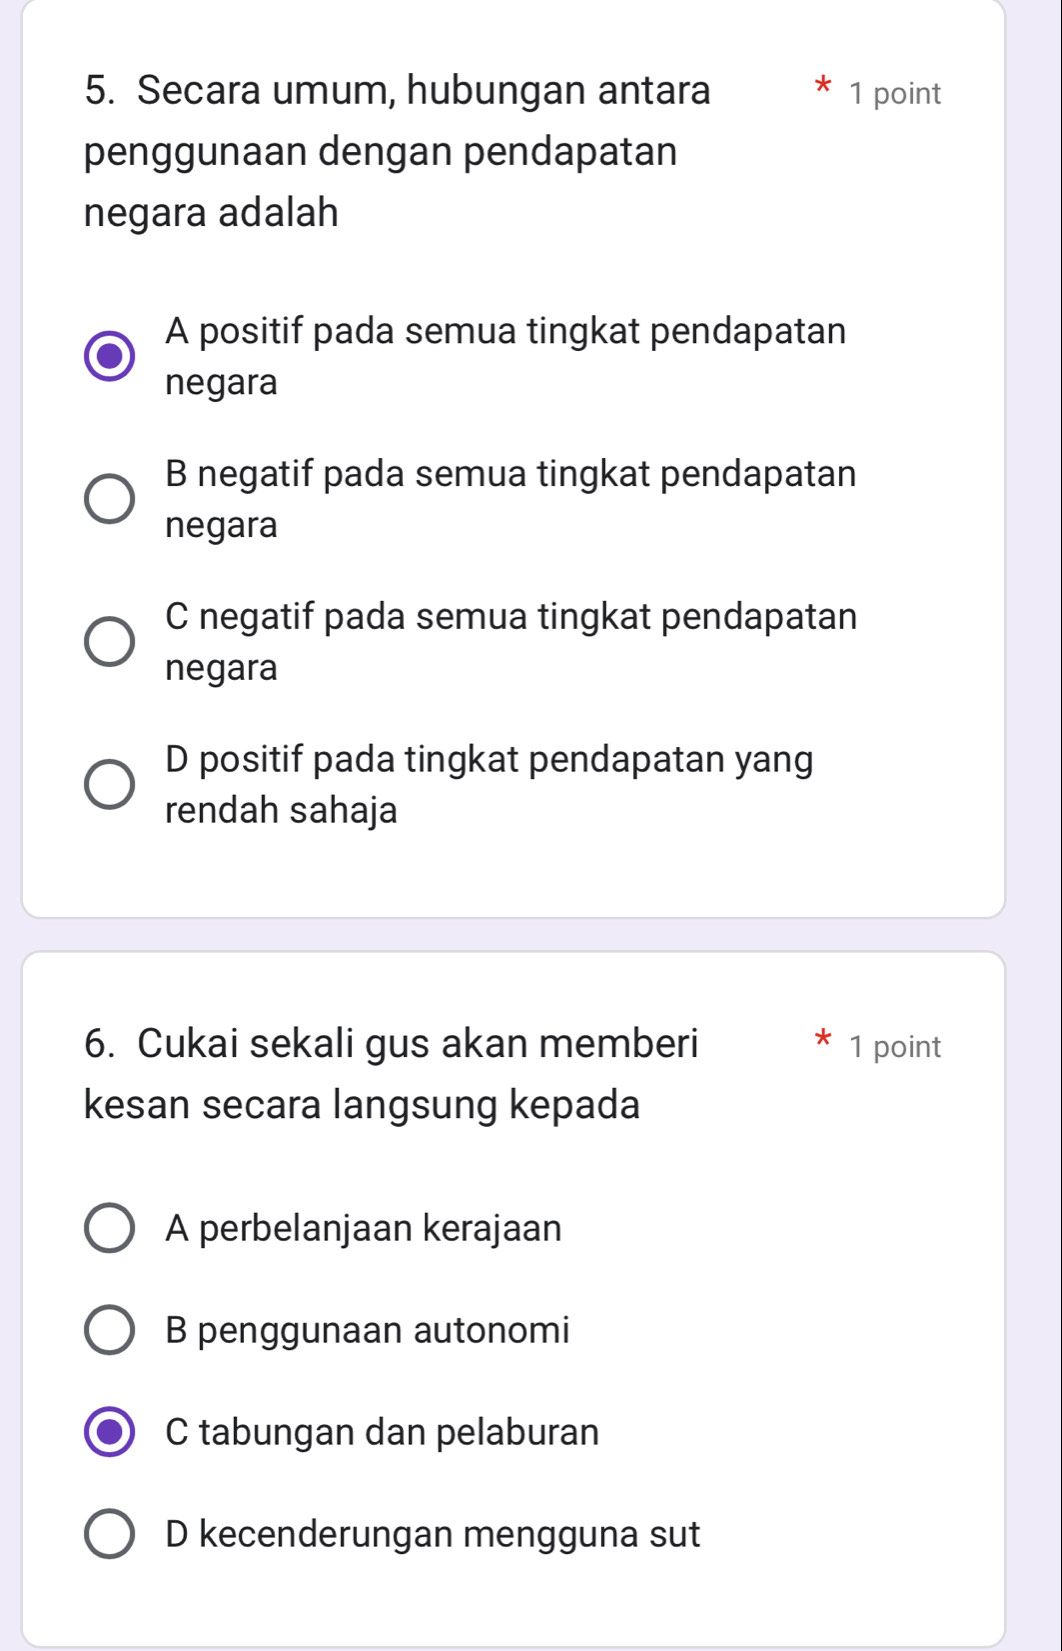This screenshot has height=1651, width=1062.
Task: Click selected radio for 'C tabungan dan pelaburan'
Action: click(109, 1432)
